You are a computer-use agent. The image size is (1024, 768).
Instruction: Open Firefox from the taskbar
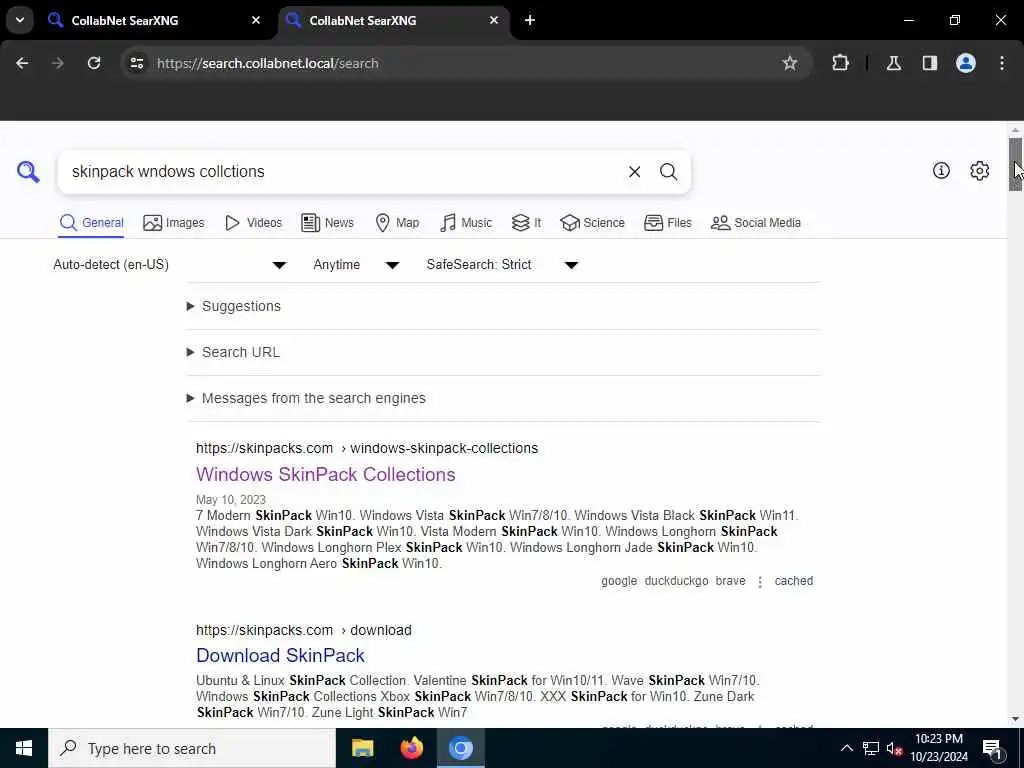click(411, 748)
